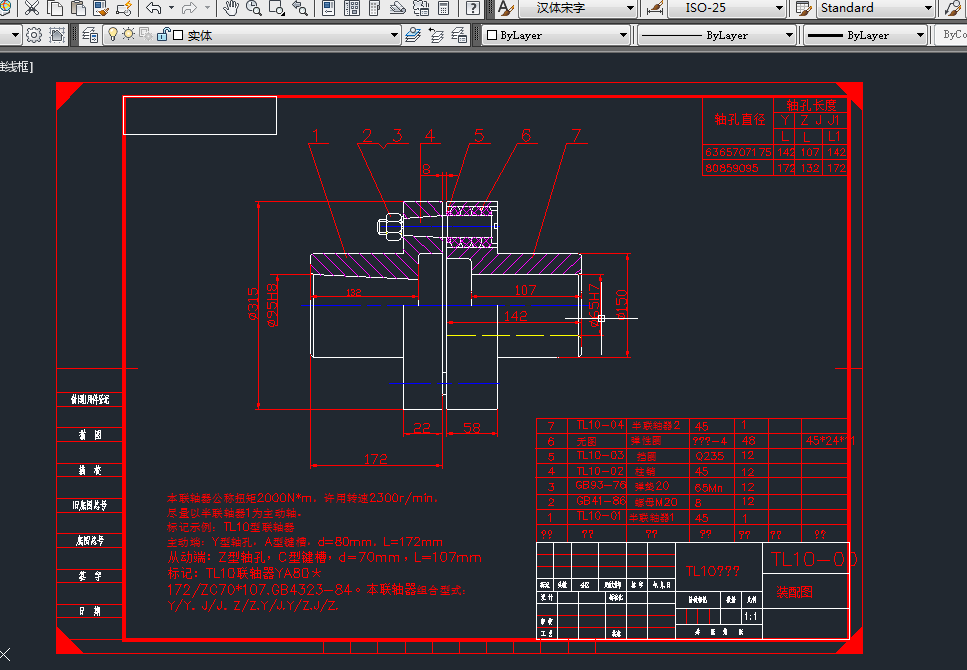Viewport: 967px width, 670px height.
Task: Open Workspace Settings gear icon
Action: 34,35
